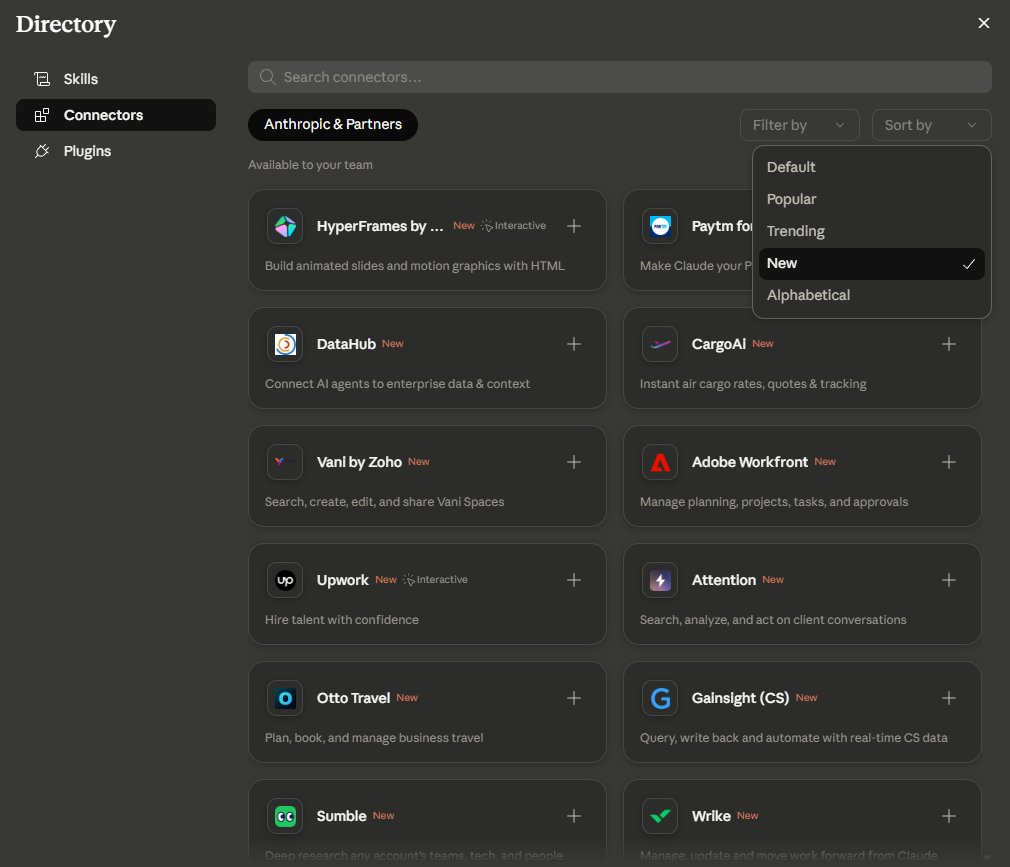Viewport: 1010px width, 867px height.
Task: Click the Skills scroll icon
Action: pos(42,79)
